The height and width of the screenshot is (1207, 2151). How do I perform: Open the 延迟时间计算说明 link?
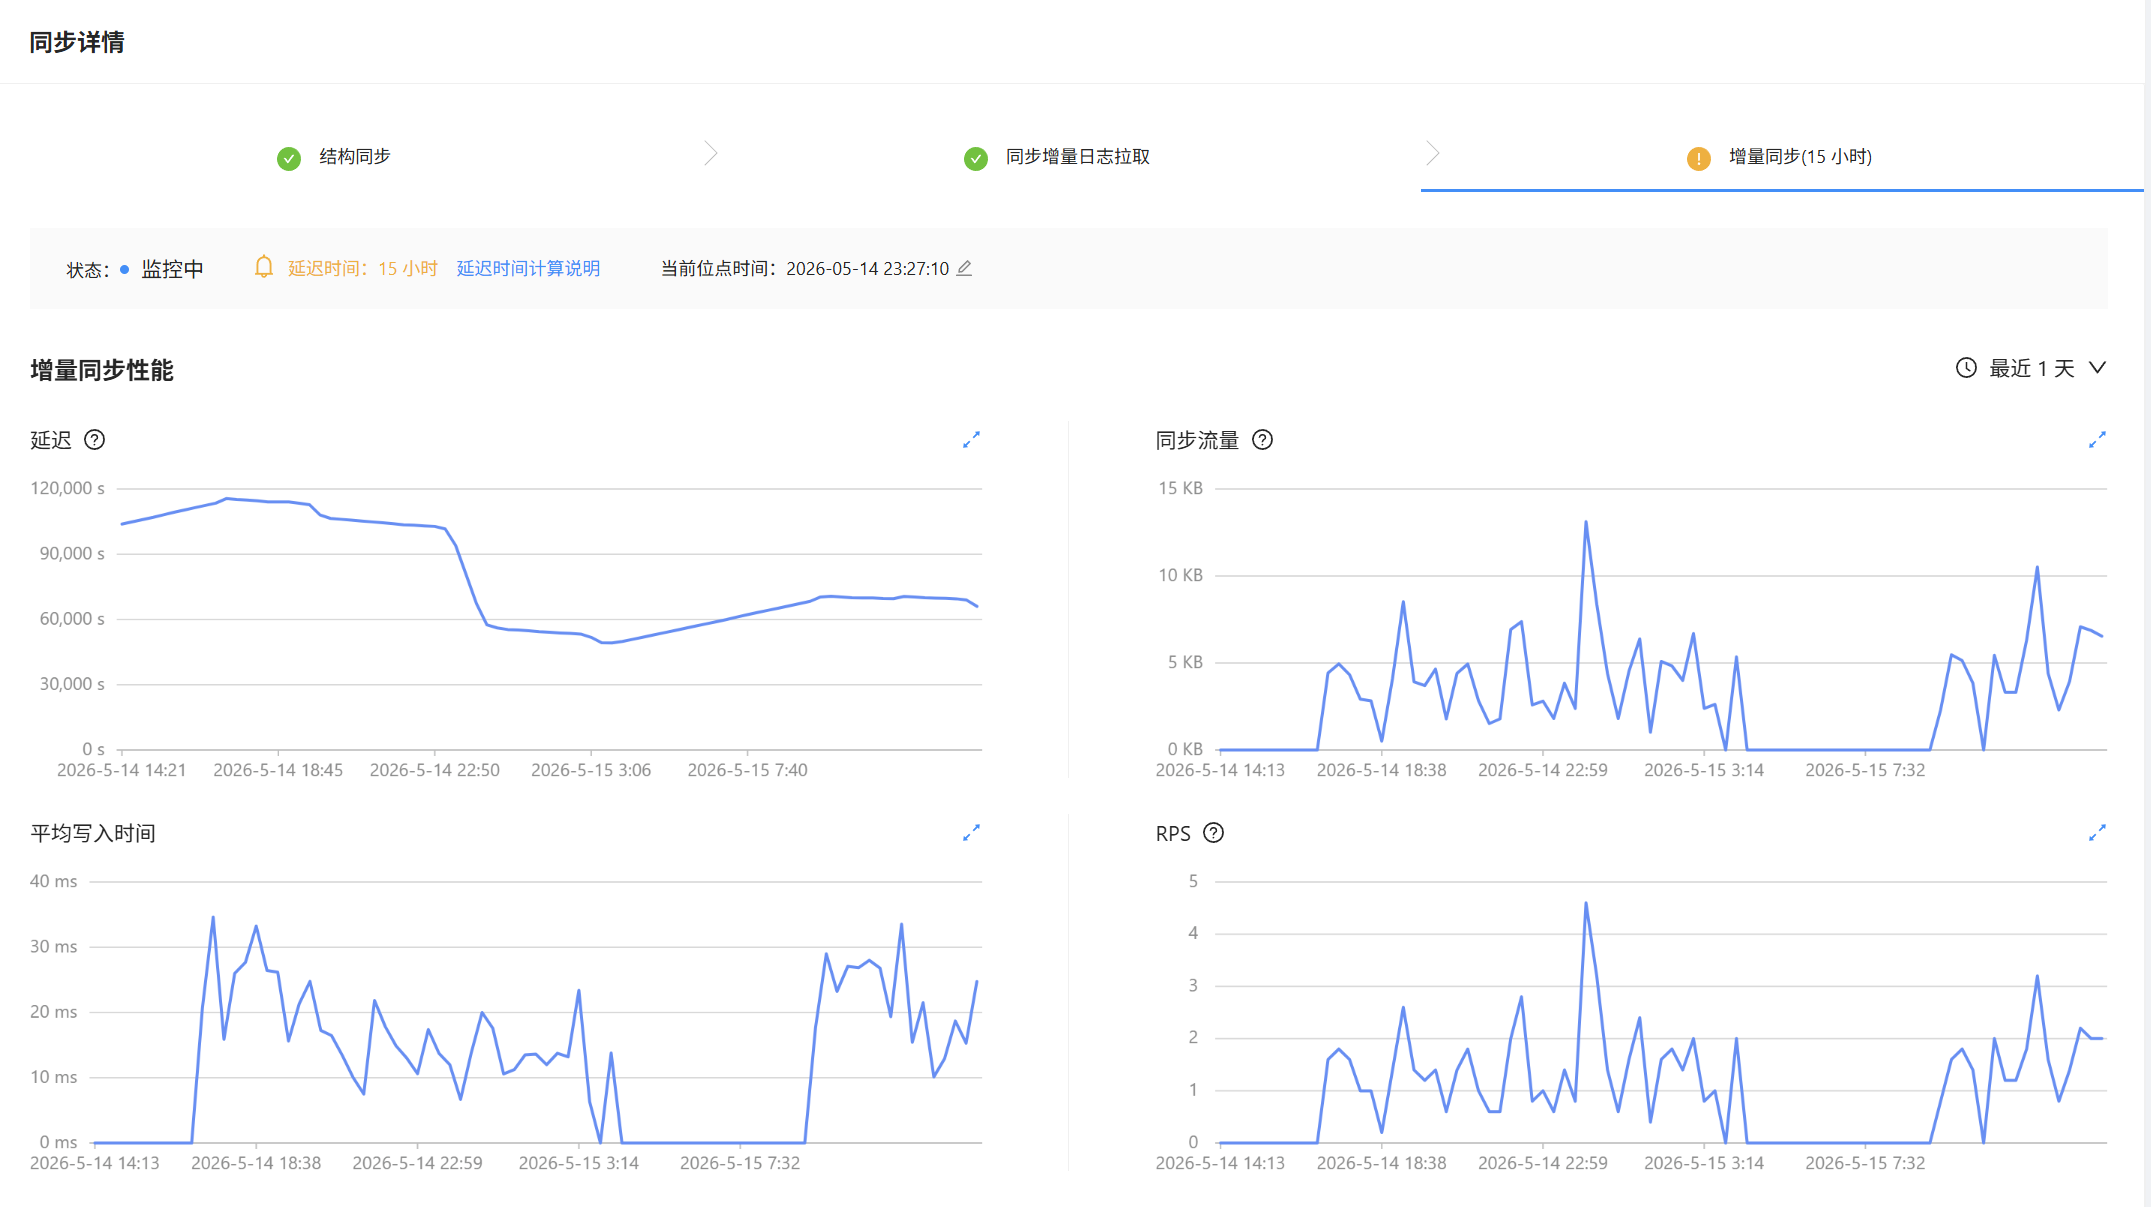click(528, 268)
